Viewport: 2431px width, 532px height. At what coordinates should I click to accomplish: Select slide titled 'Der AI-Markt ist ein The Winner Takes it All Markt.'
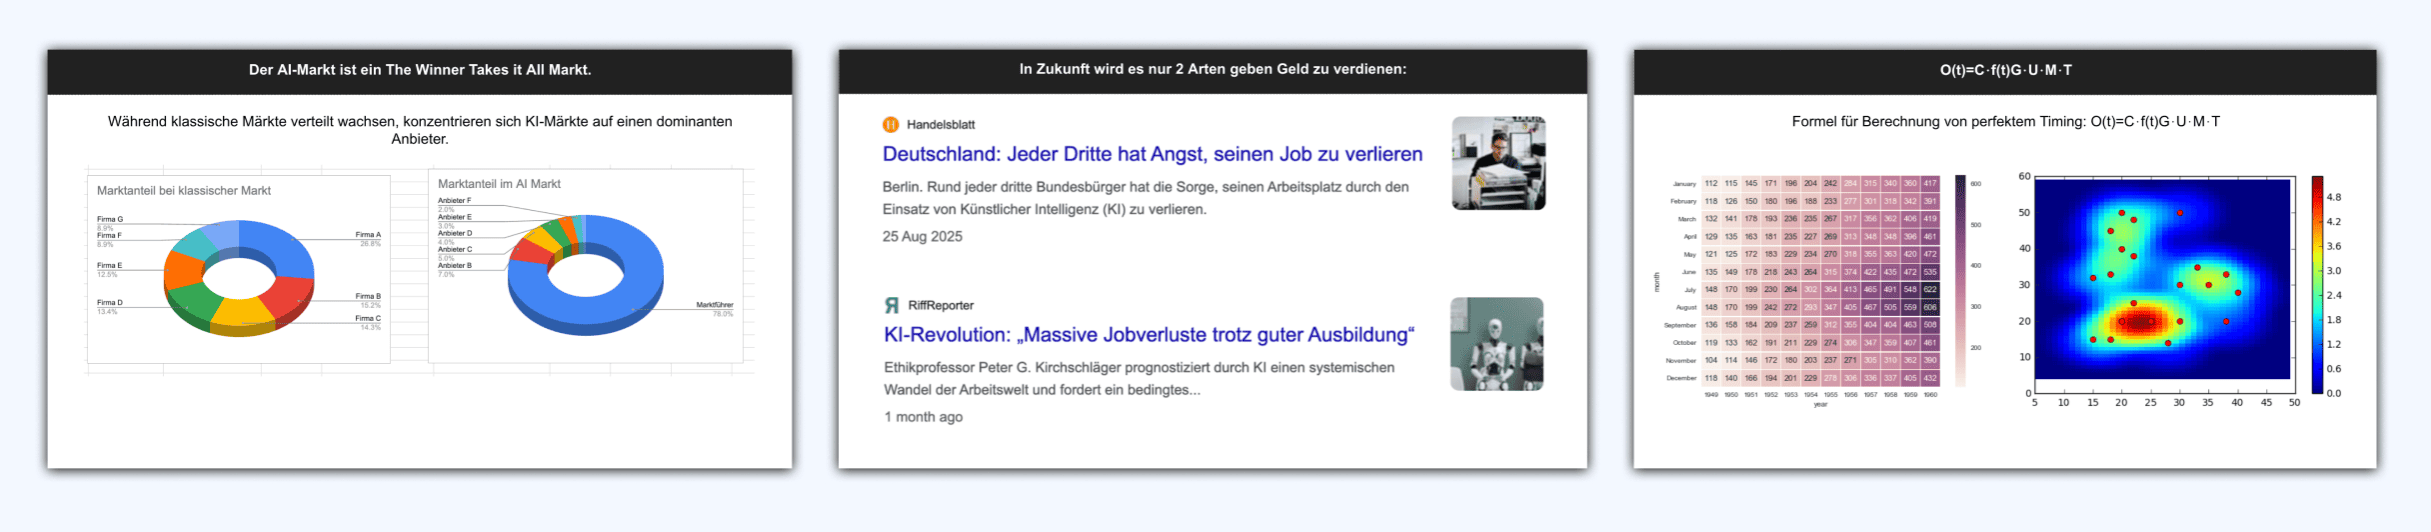click(420, 70)
